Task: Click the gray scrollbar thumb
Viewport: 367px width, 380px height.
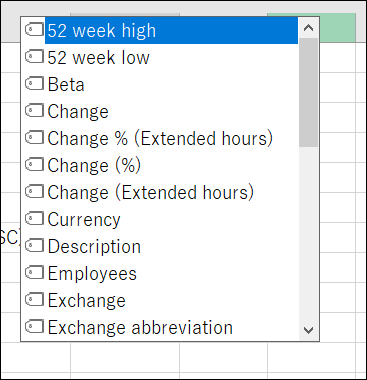Action: 308,92
